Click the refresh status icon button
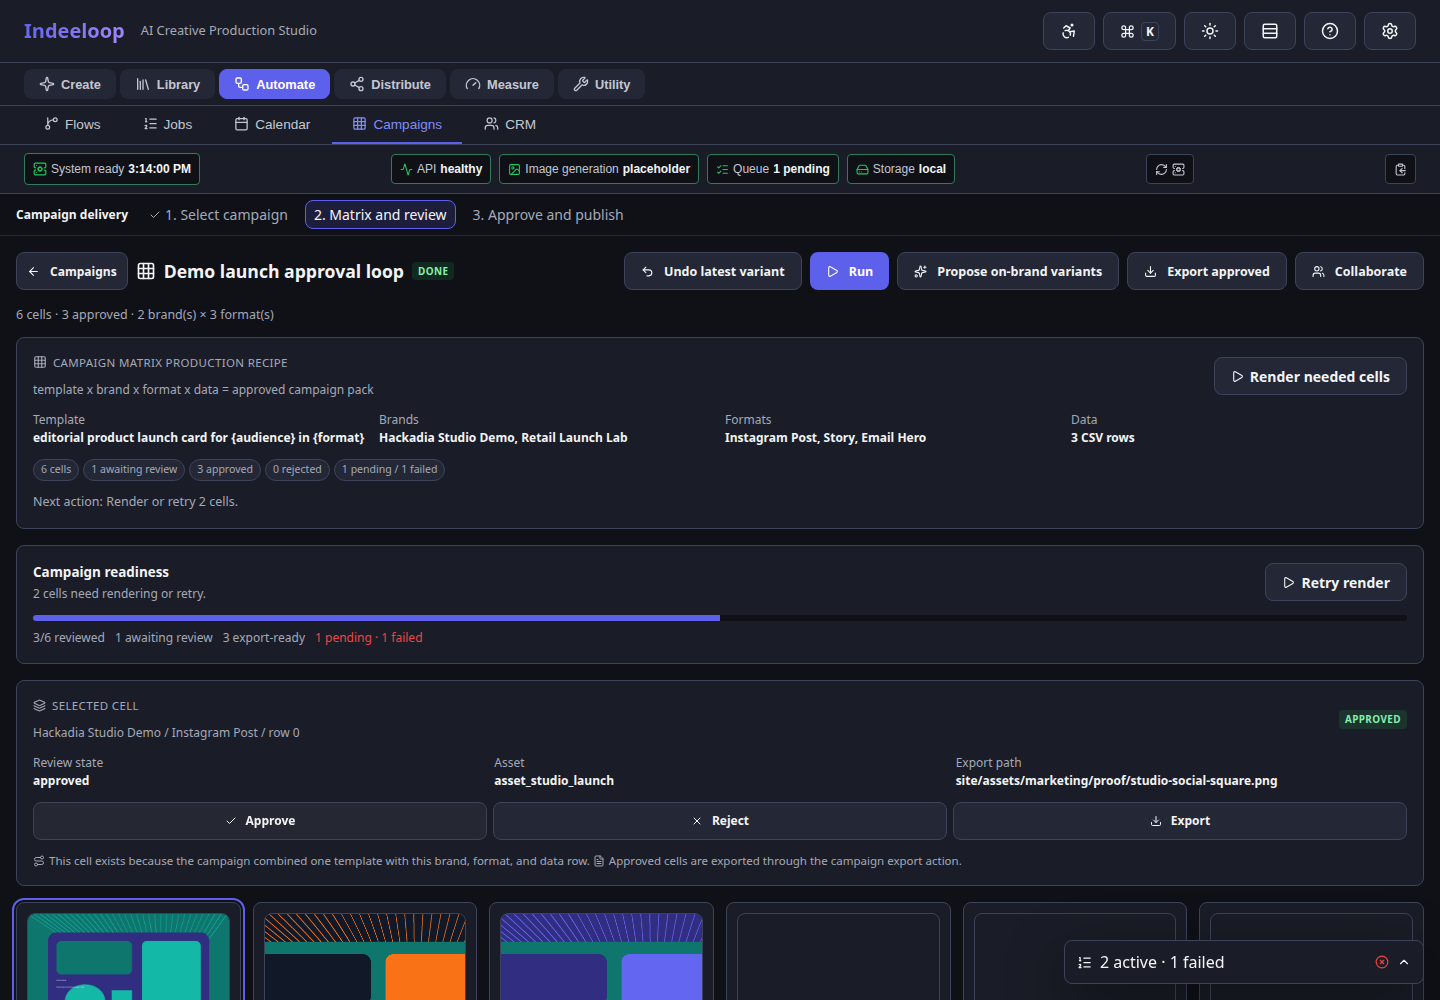 pyautogui.click(x=1170, y=169)
